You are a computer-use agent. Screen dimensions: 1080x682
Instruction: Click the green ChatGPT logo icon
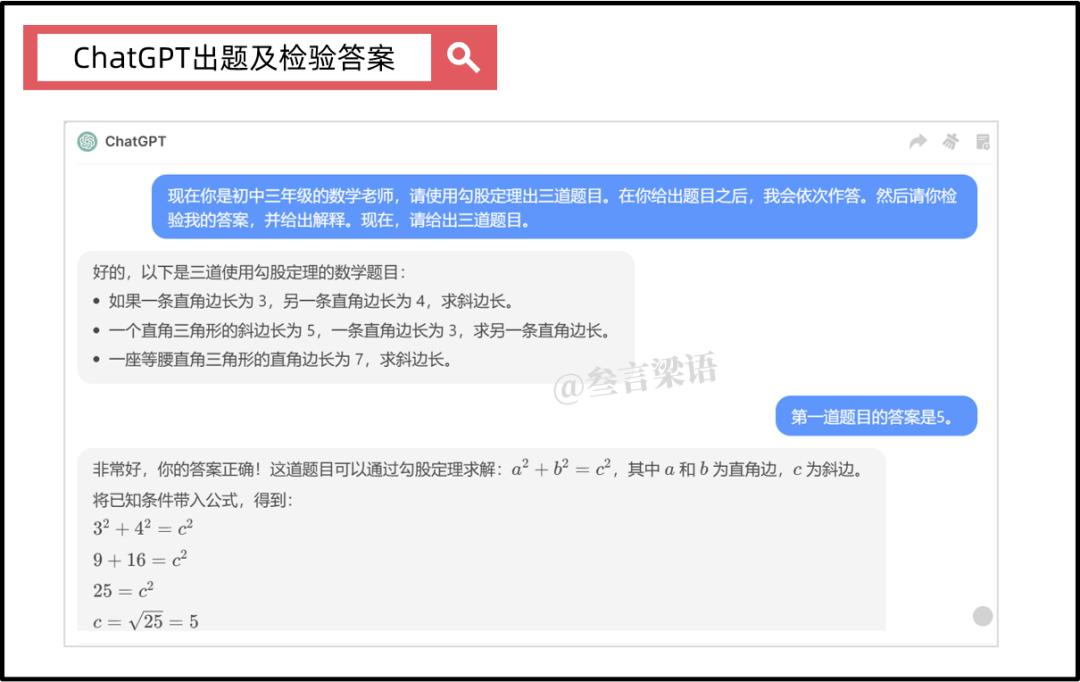(x=87, y=141)
